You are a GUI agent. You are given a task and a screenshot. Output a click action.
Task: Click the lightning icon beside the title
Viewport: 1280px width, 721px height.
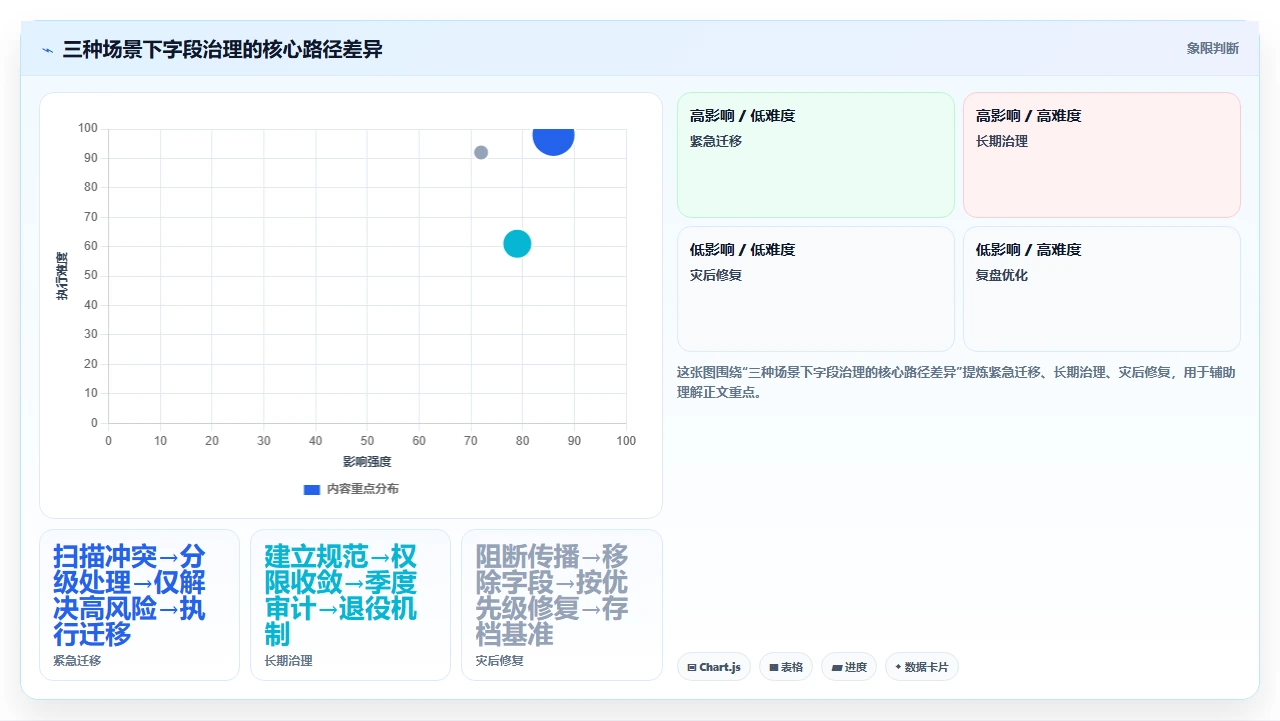click(47, 50)
